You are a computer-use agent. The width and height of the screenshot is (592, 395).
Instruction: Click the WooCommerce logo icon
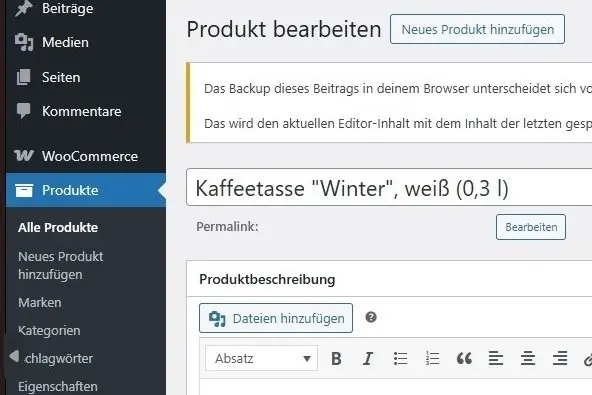pyautogui.click(x=24, y=156)
